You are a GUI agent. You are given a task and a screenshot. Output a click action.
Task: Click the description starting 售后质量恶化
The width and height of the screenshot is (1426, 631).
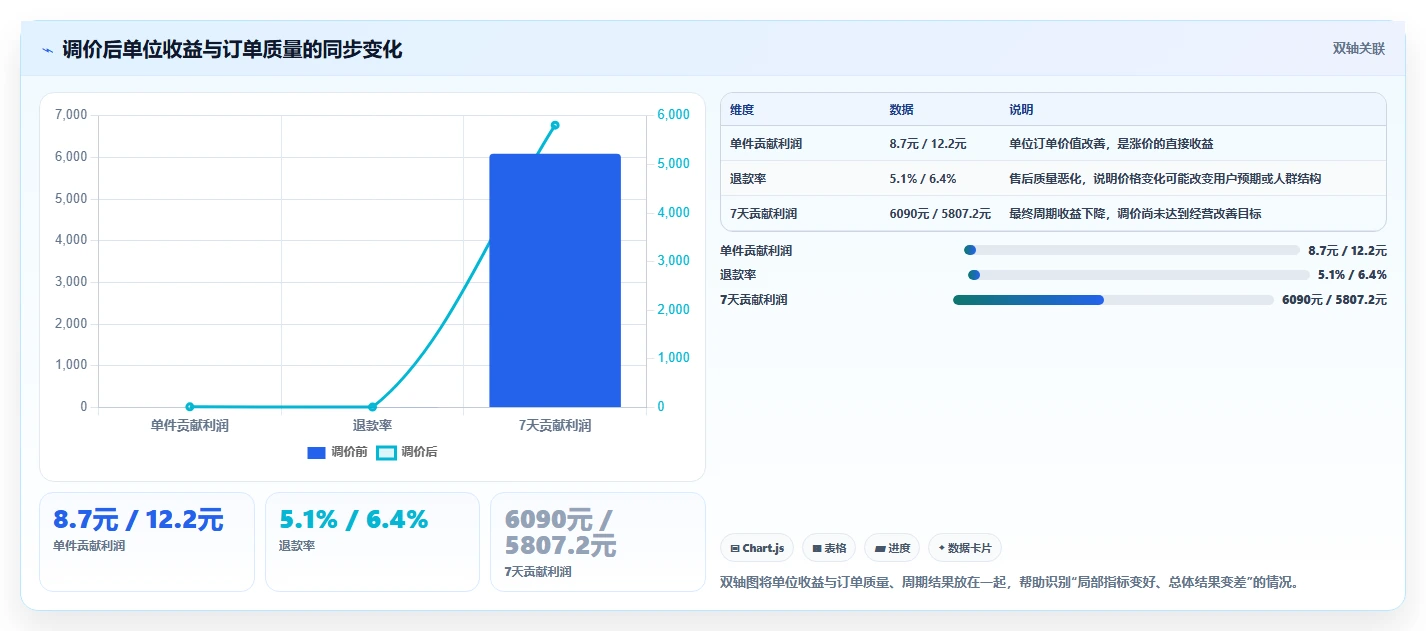click(1165, 179)
